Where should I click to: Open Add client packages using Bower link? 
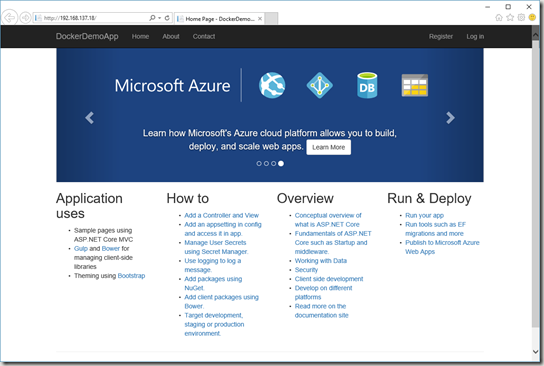coord(221,301)
